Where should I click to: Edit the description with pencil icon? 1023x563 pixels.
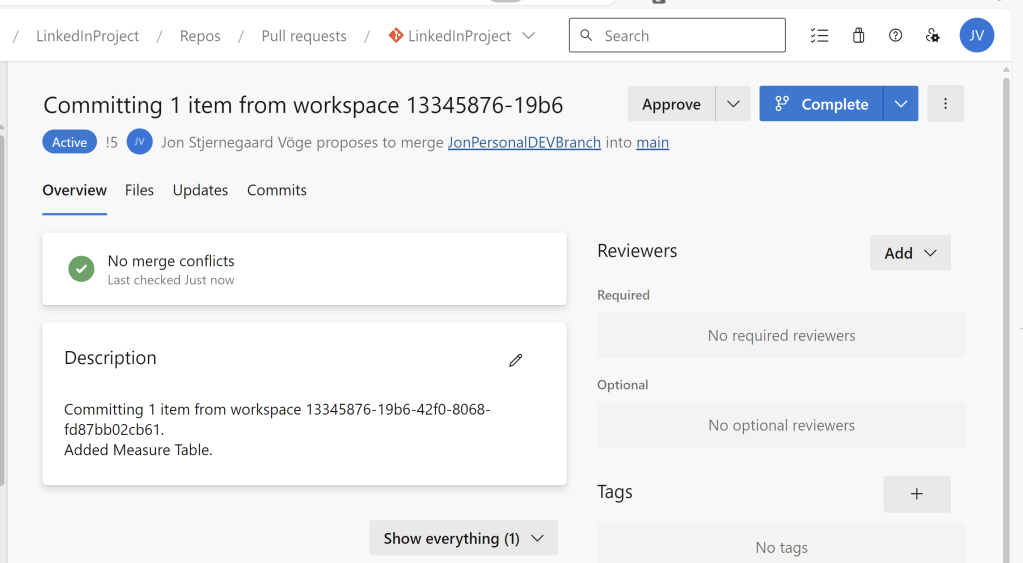pos(515,360)
